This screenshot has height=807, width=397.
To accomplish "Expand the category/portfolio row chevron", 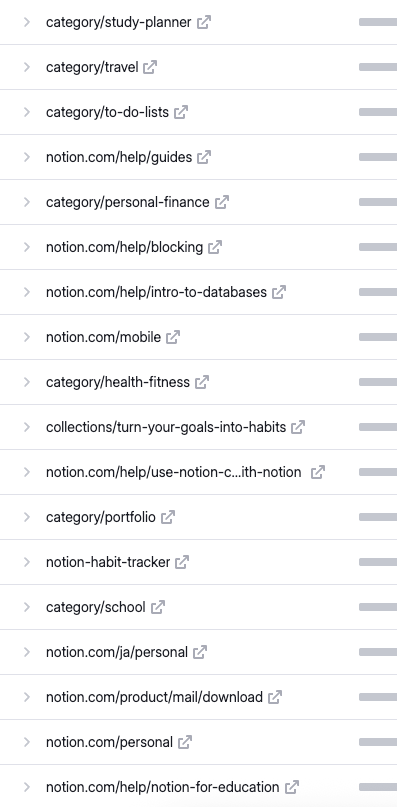I will click(x=27, y=517).
